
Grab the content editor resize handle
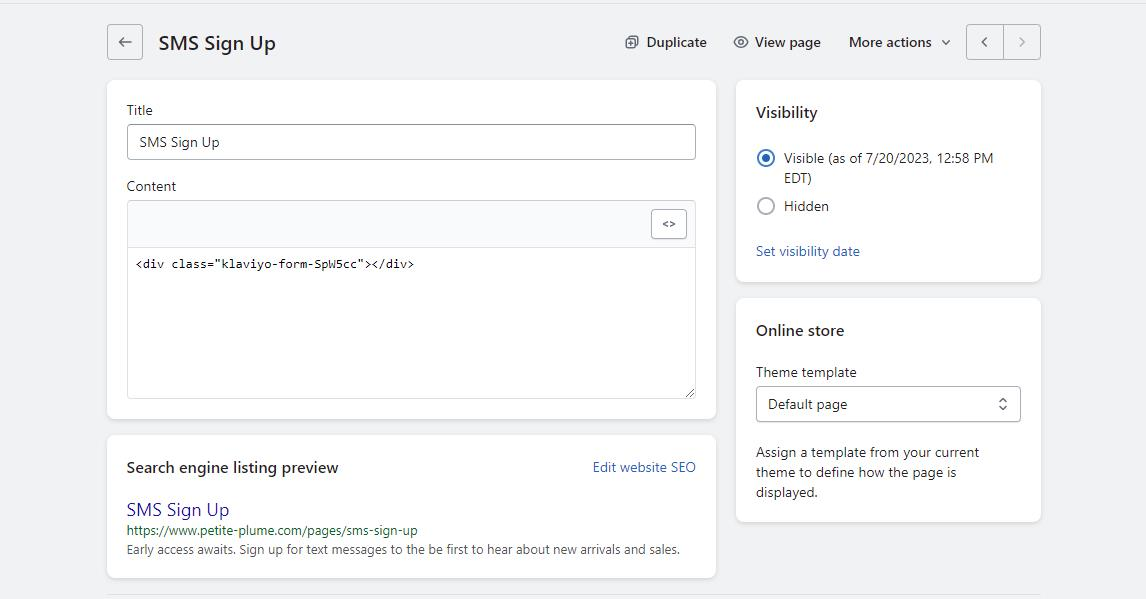(x=689, y=392)
